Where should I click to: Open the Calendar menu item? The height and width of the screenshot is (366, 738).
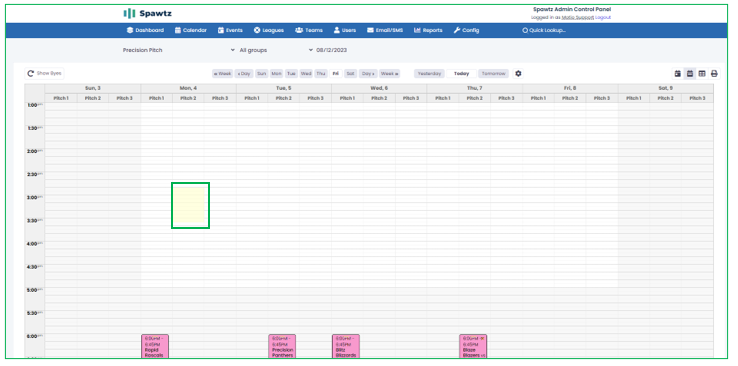point(191,30)
